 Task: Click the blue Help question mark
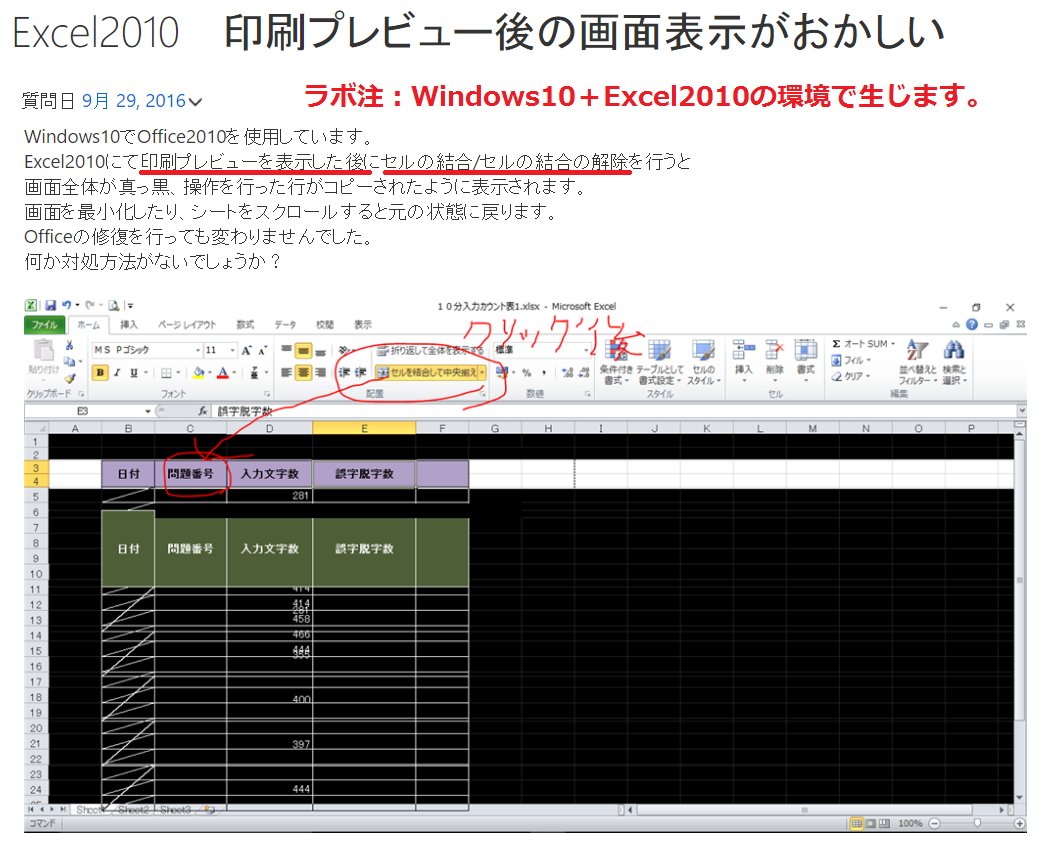click(x=971, y=324)
